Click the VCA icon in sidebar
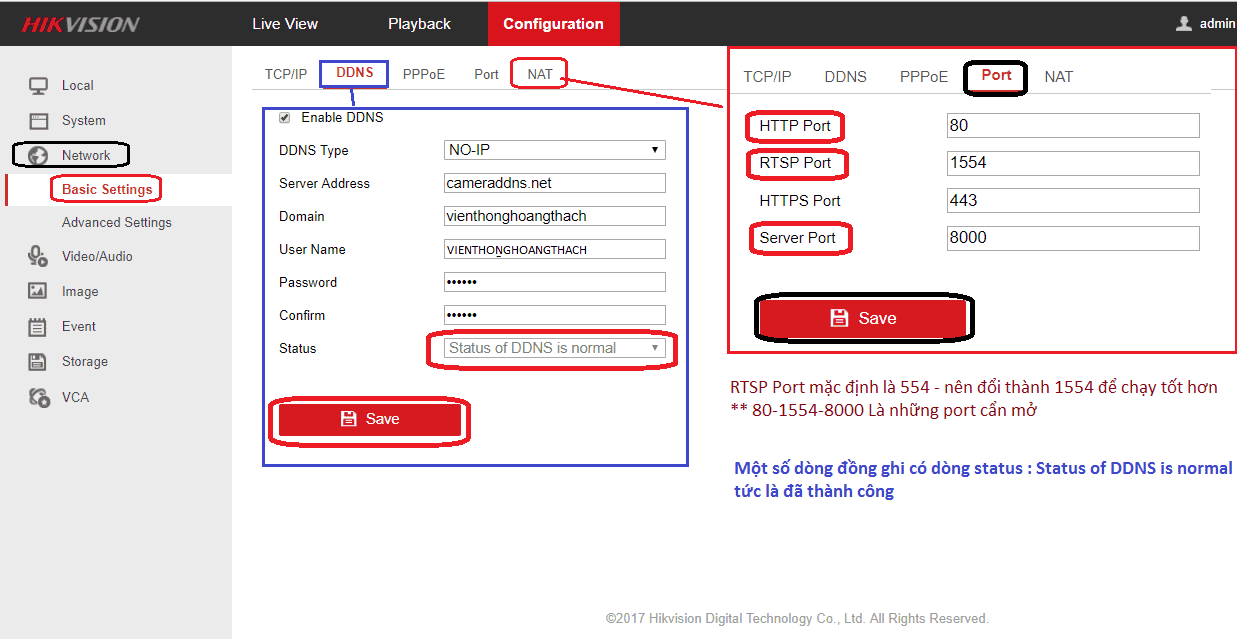The image size is (1237, 639). [x=39, y=398]
